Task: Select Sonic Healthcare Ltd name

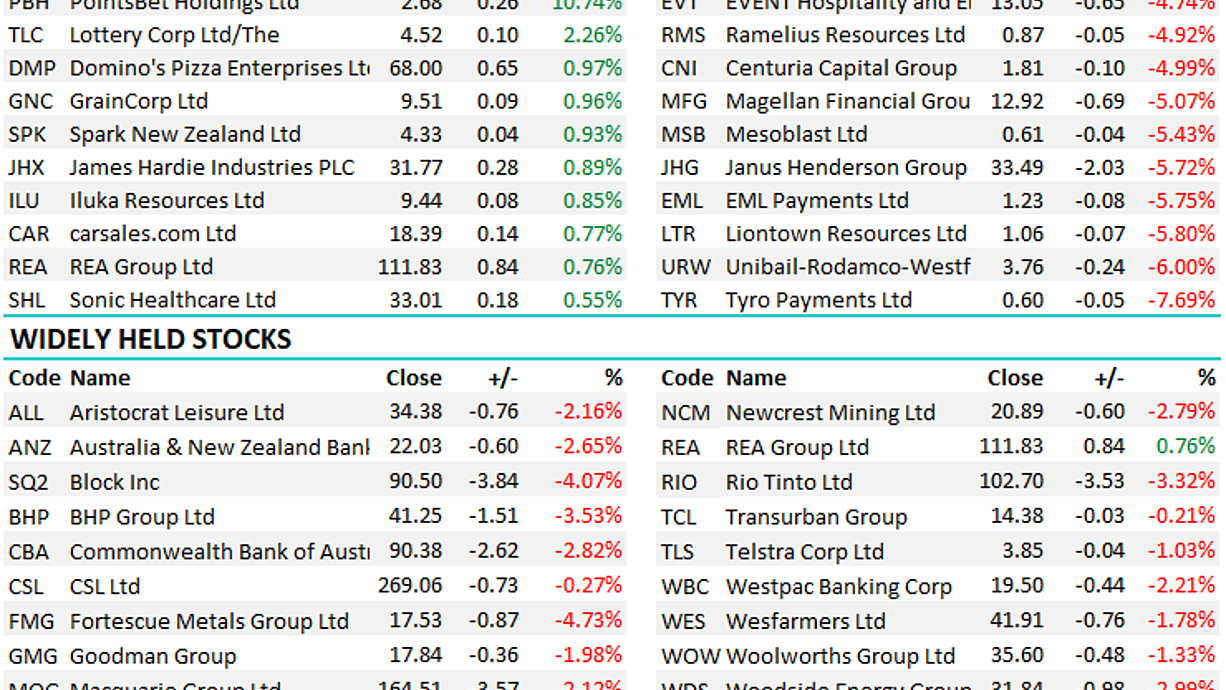Action: pyautogui.click(x=173, y=300)
